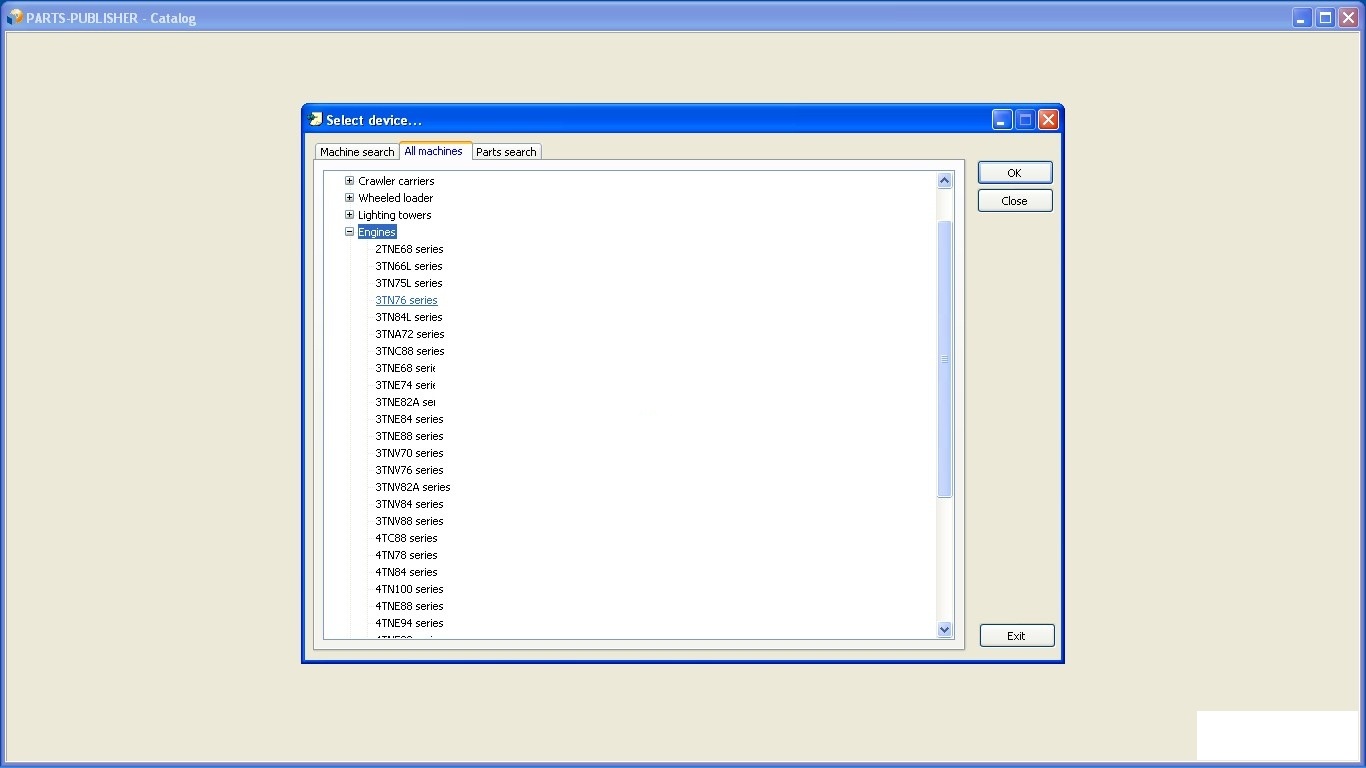The height and width of the screenshot is (768, 1366).
Task: Choose 3TNC88 series engine
Action: (x=410, y=351)
